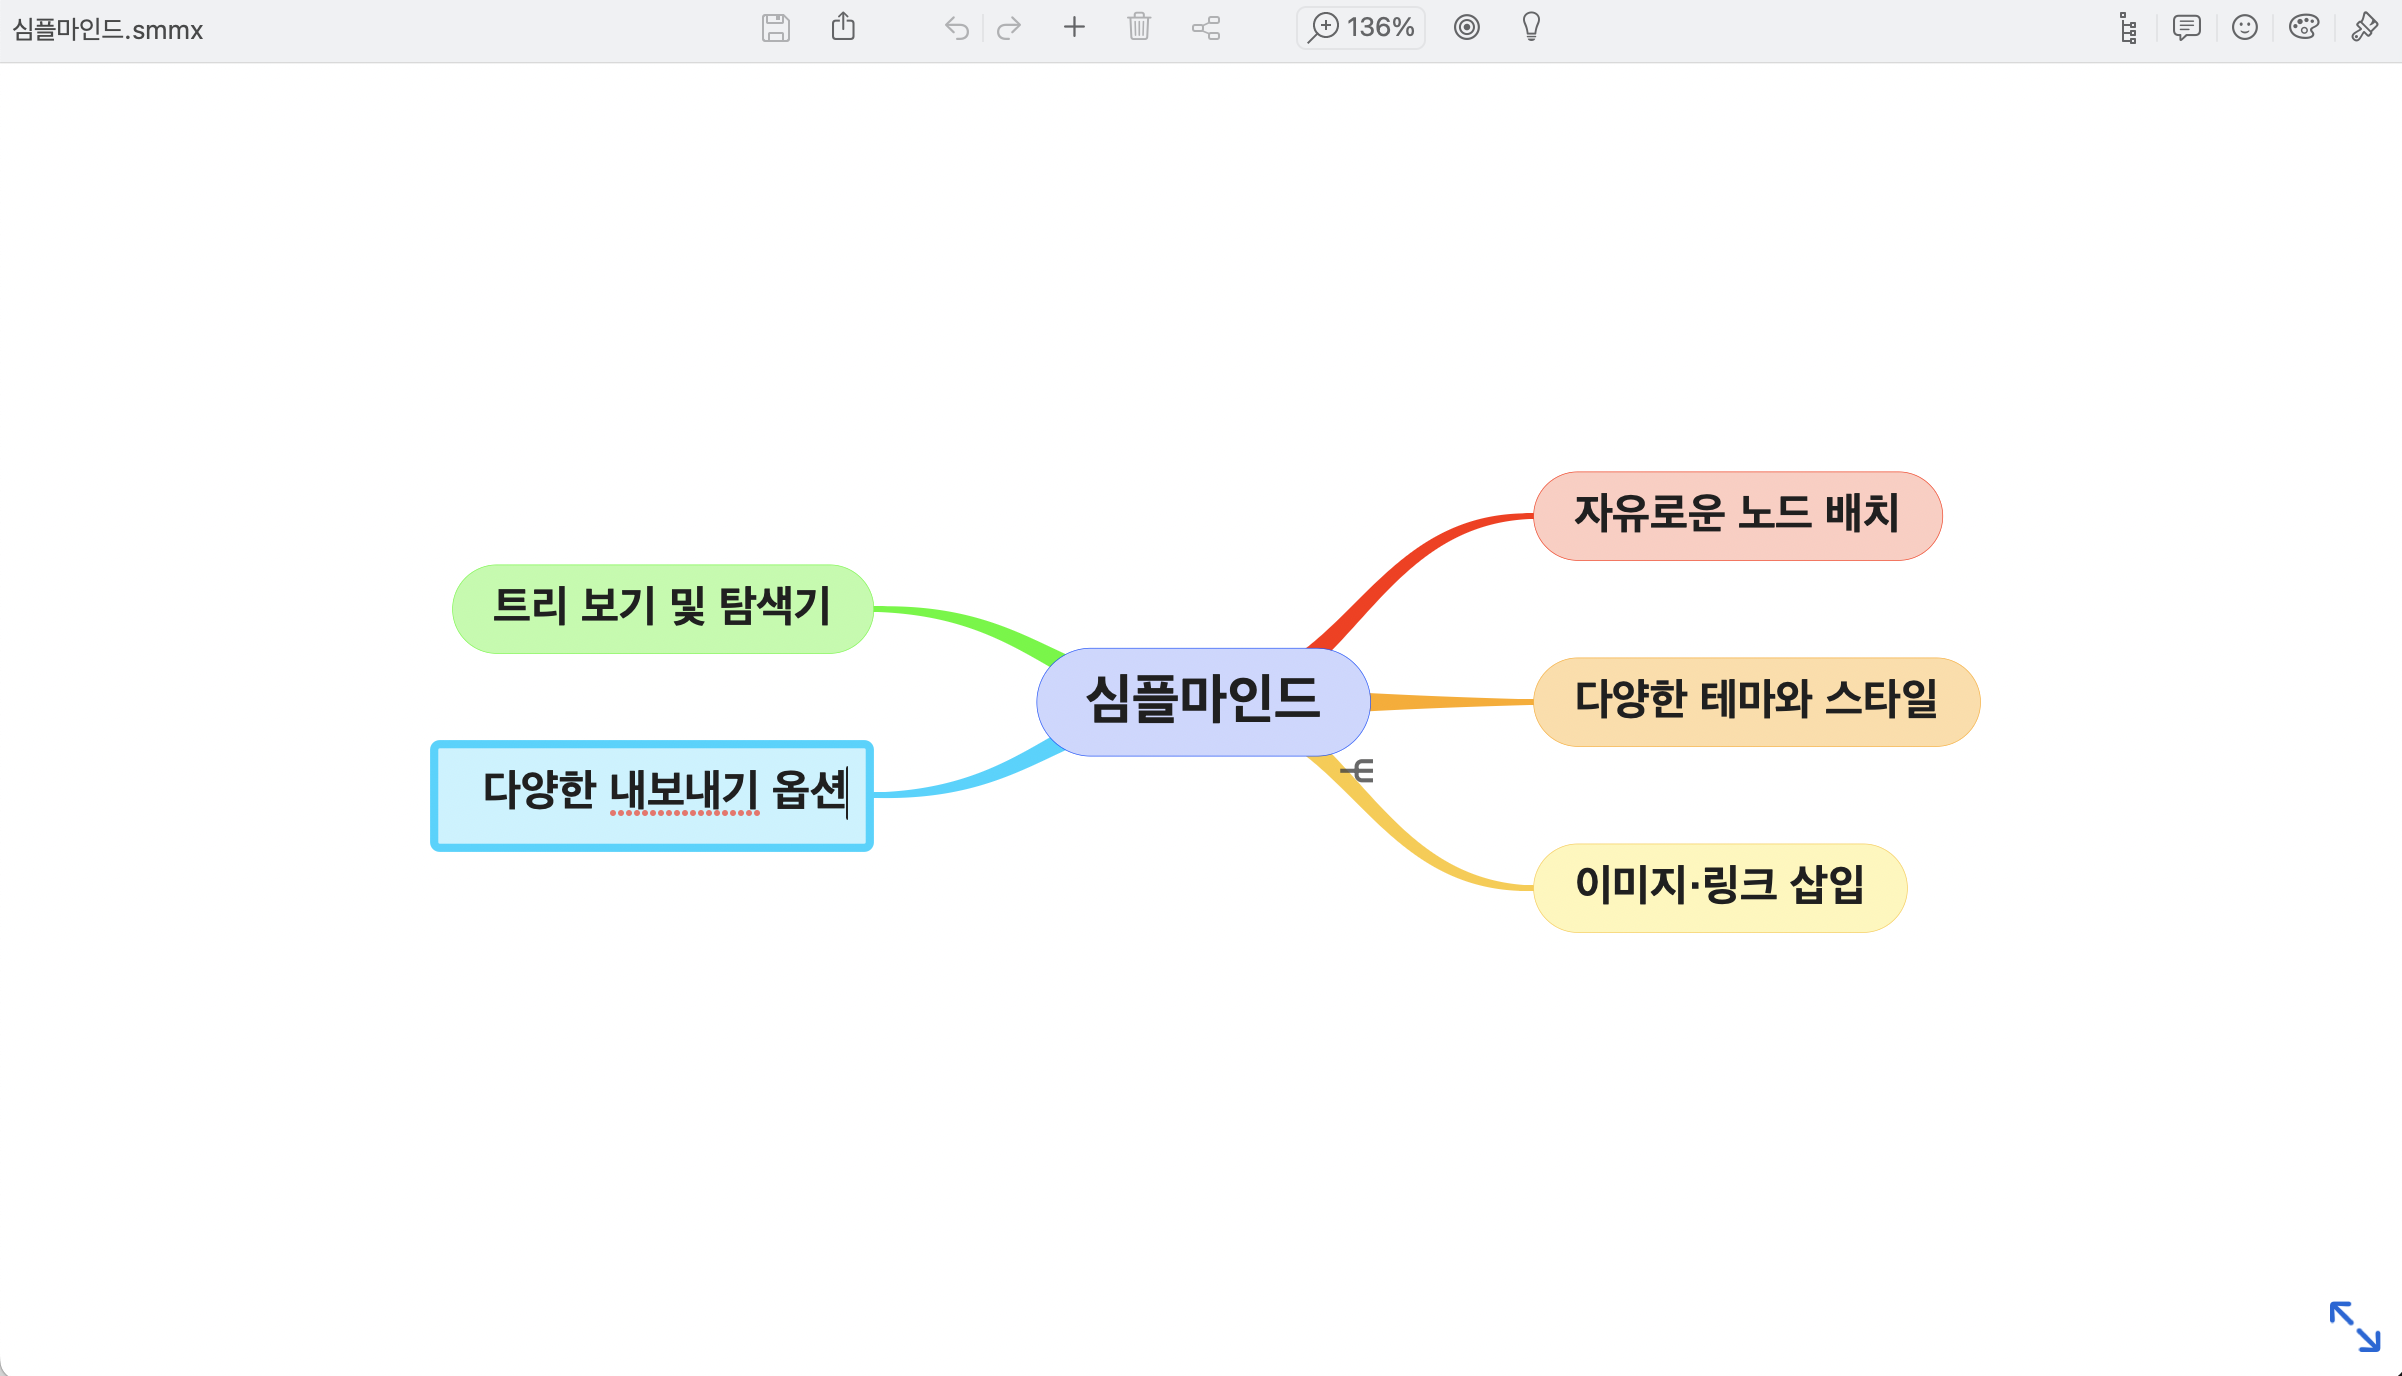The height and width of the screenshot is (1376, 2402).
Task: Open the smiley icon picker
Action: 2245,28
